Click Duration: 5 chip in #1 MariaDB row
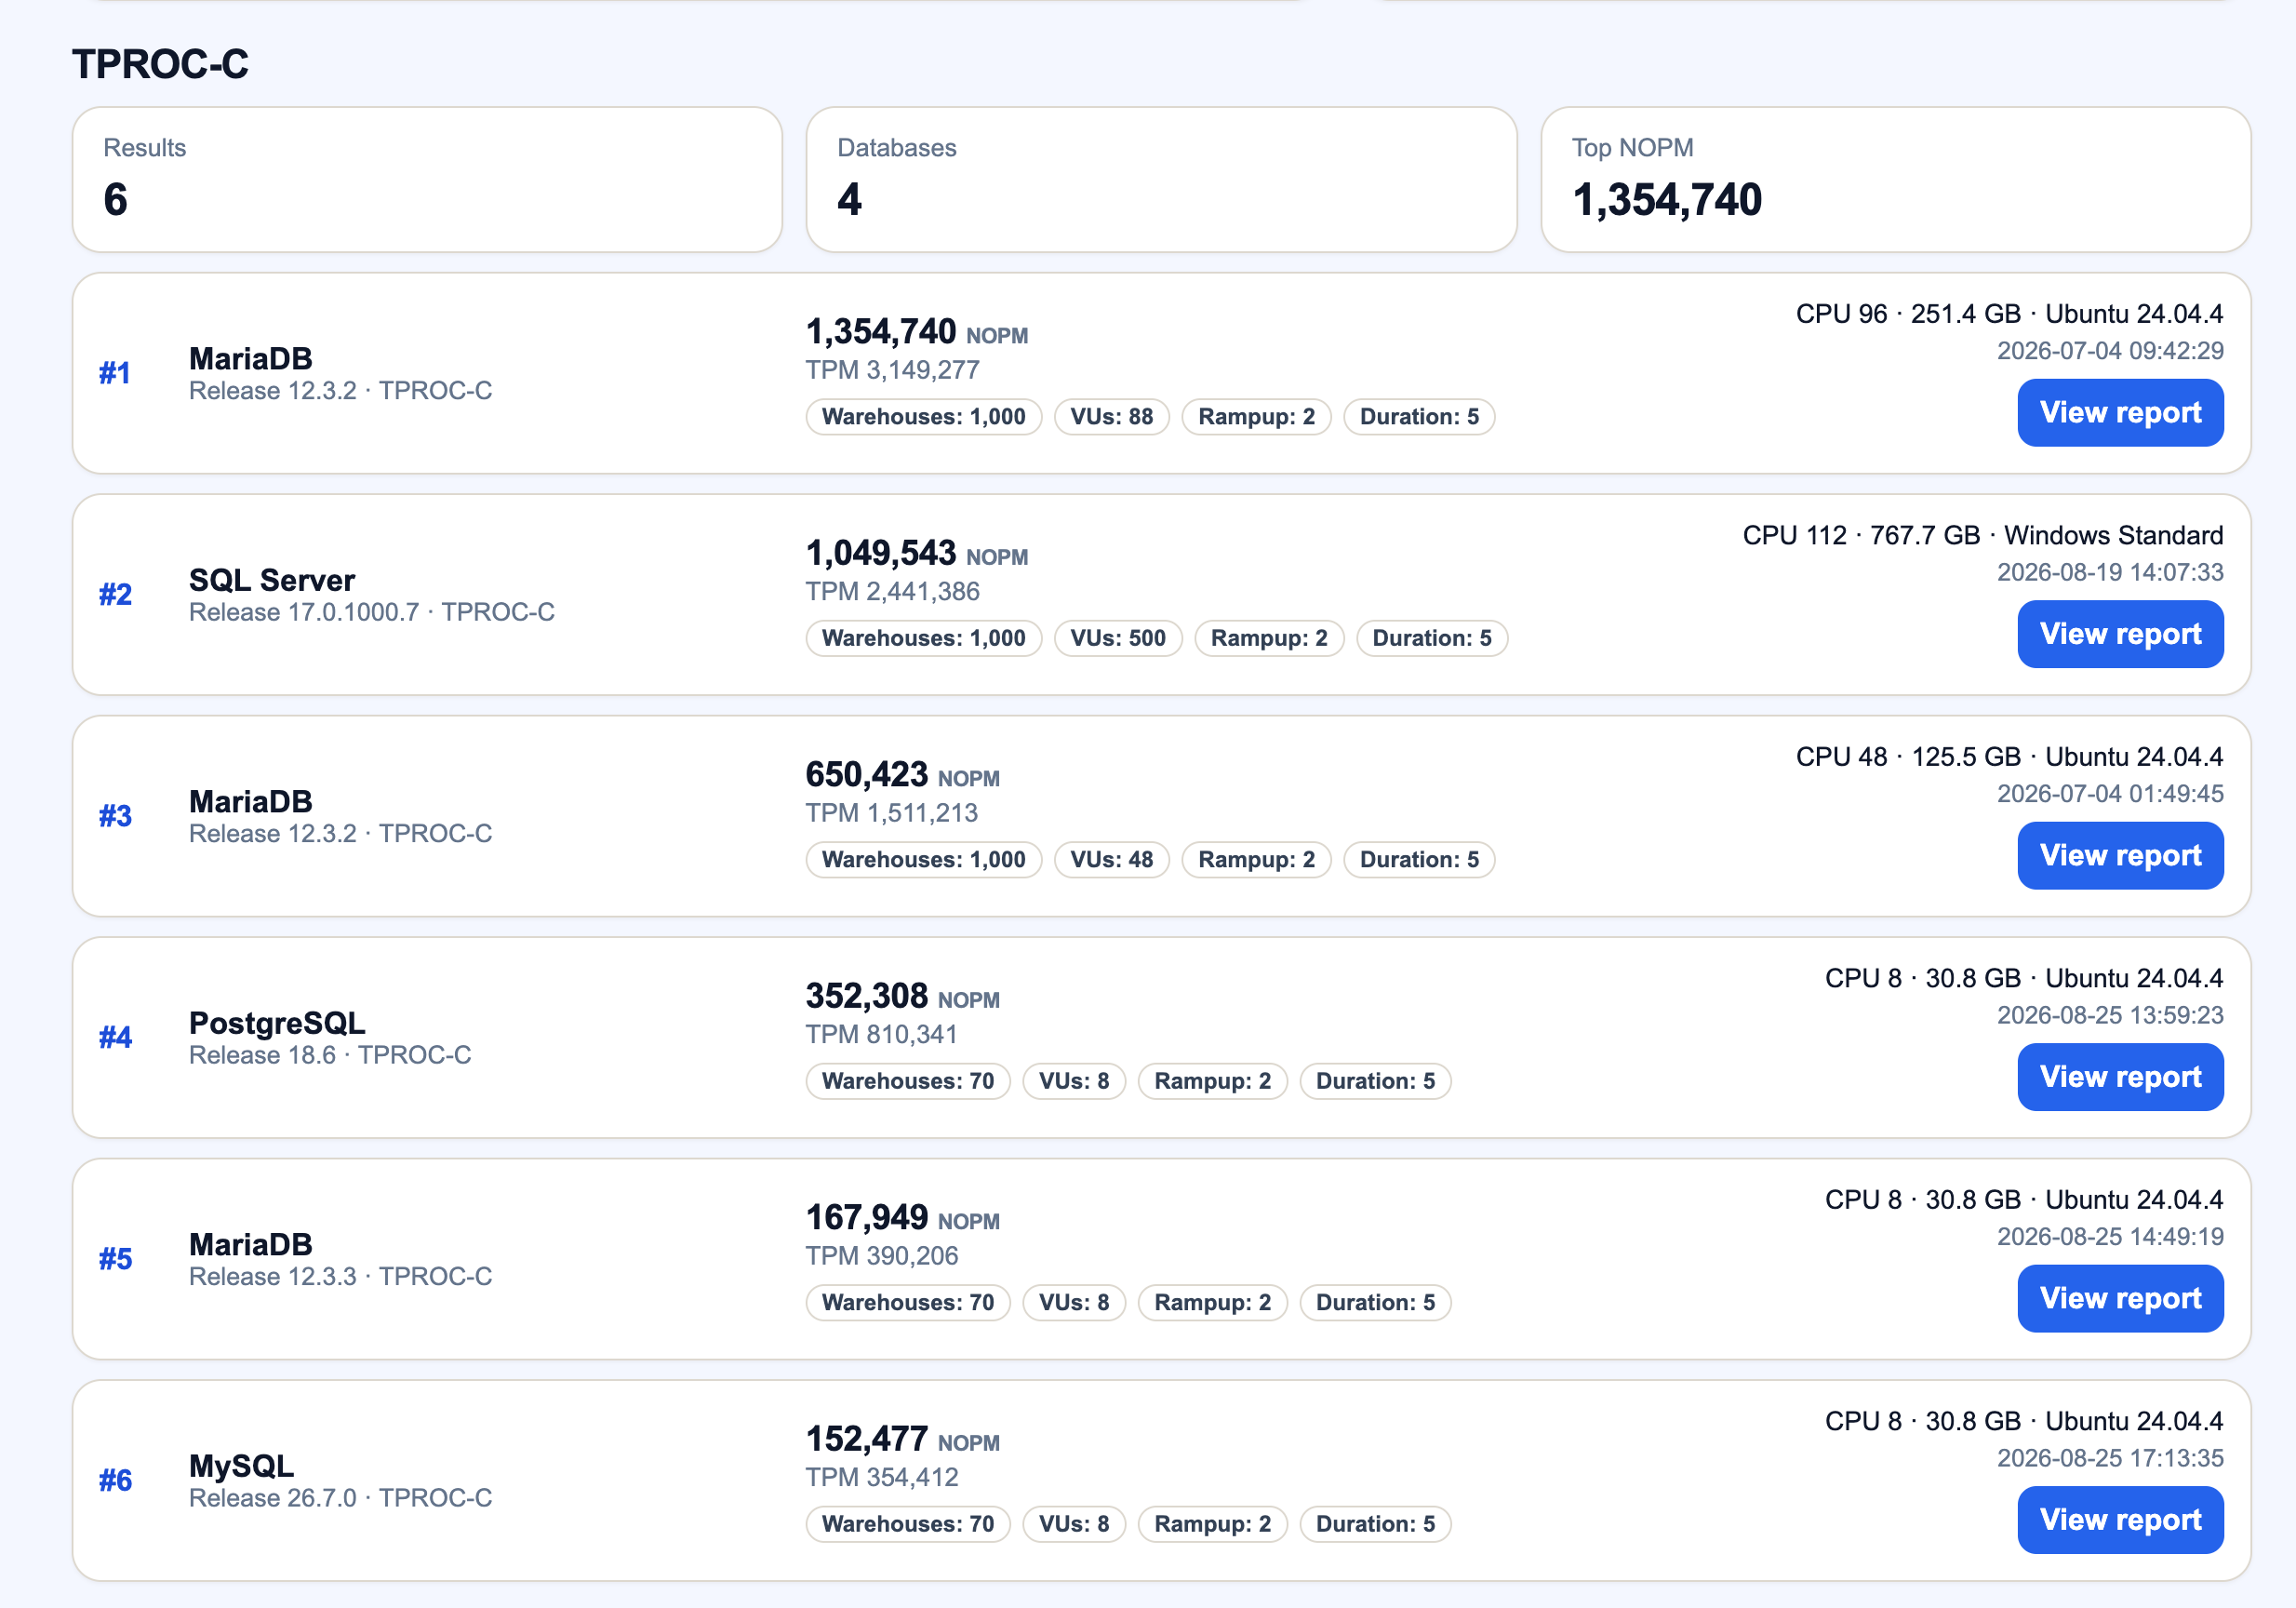2296x1608 pixels. [1419, 417]
